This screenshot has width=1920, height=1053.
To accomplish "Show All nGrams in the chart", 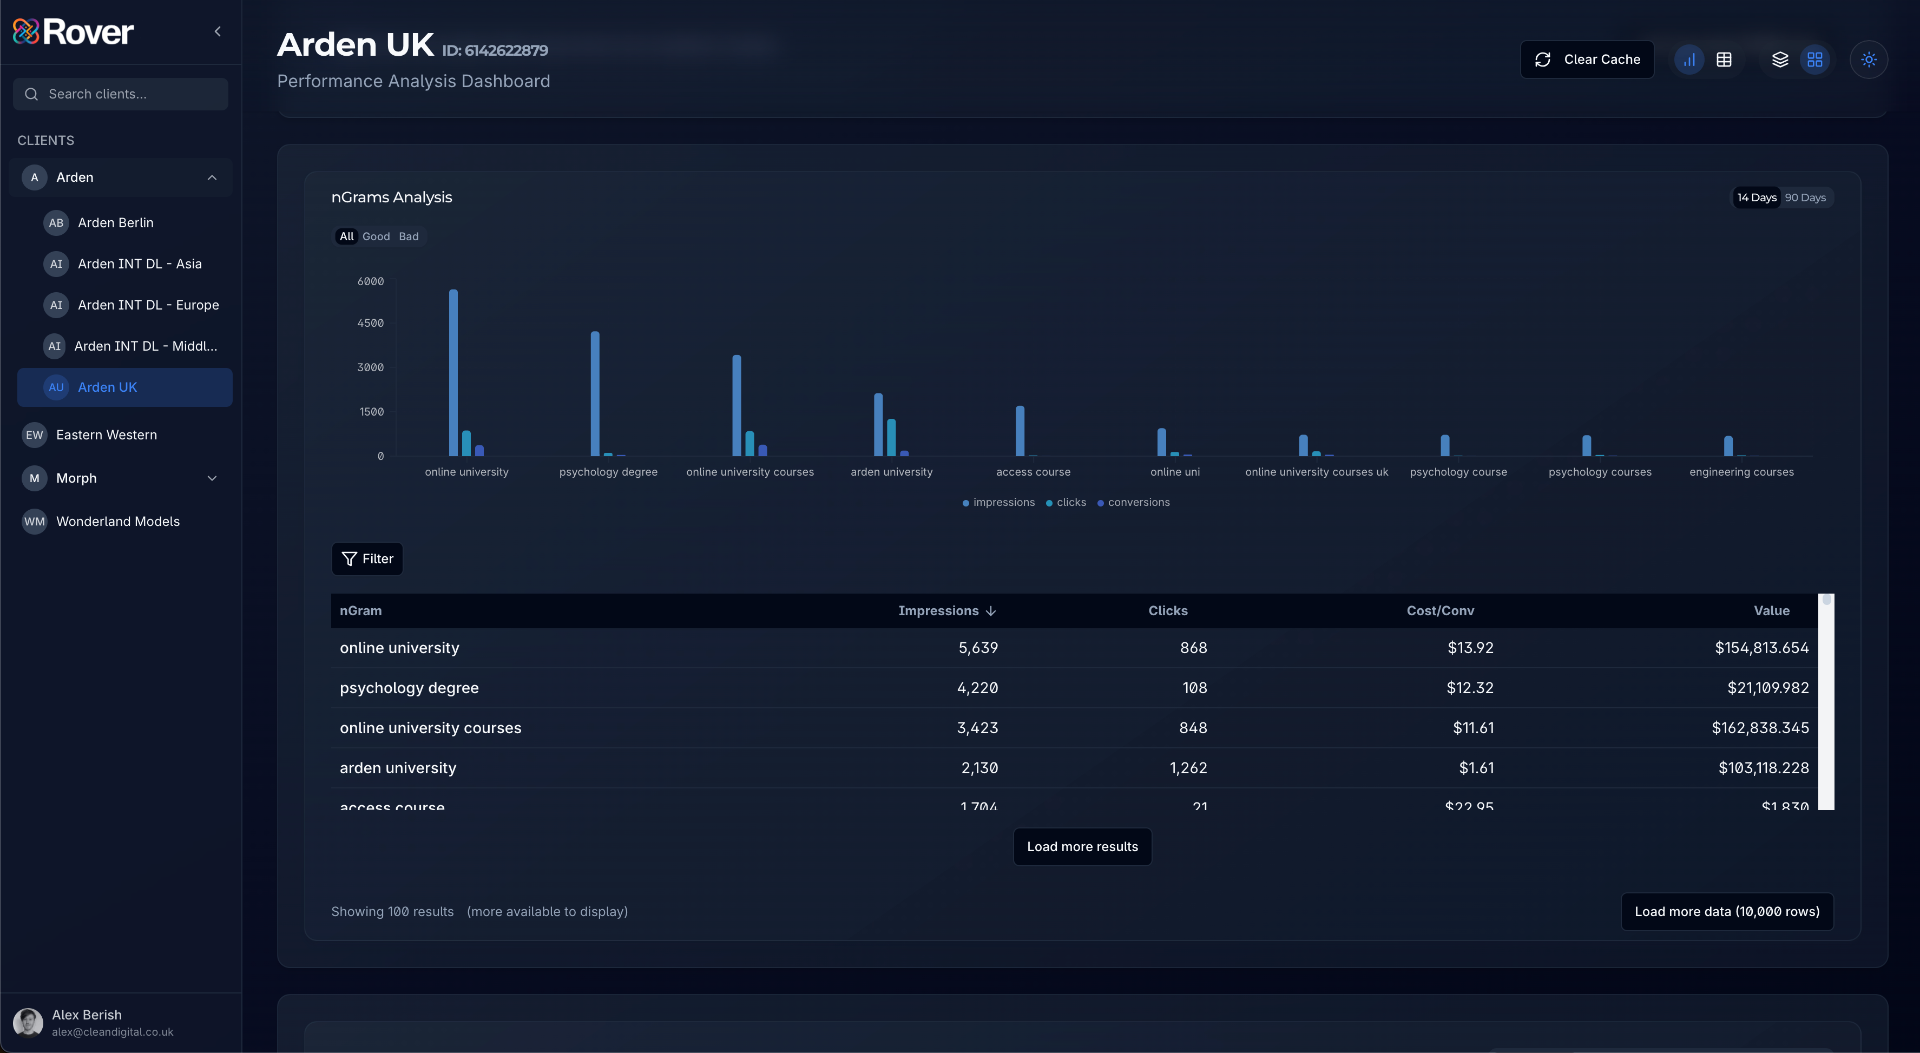I will 346,237.
